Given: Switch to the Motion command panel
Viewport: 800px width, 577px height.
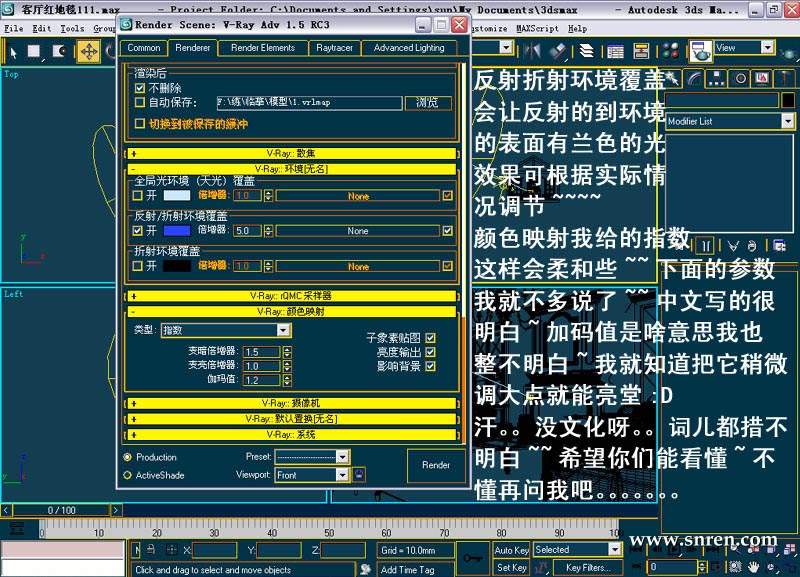Looking at the screenshot, I should point(740,78).
